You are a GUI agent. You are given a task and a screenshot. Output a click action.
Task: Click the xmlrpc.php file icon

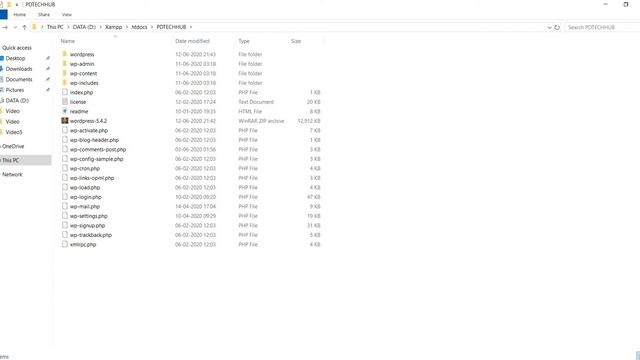[x=64, y=244]
